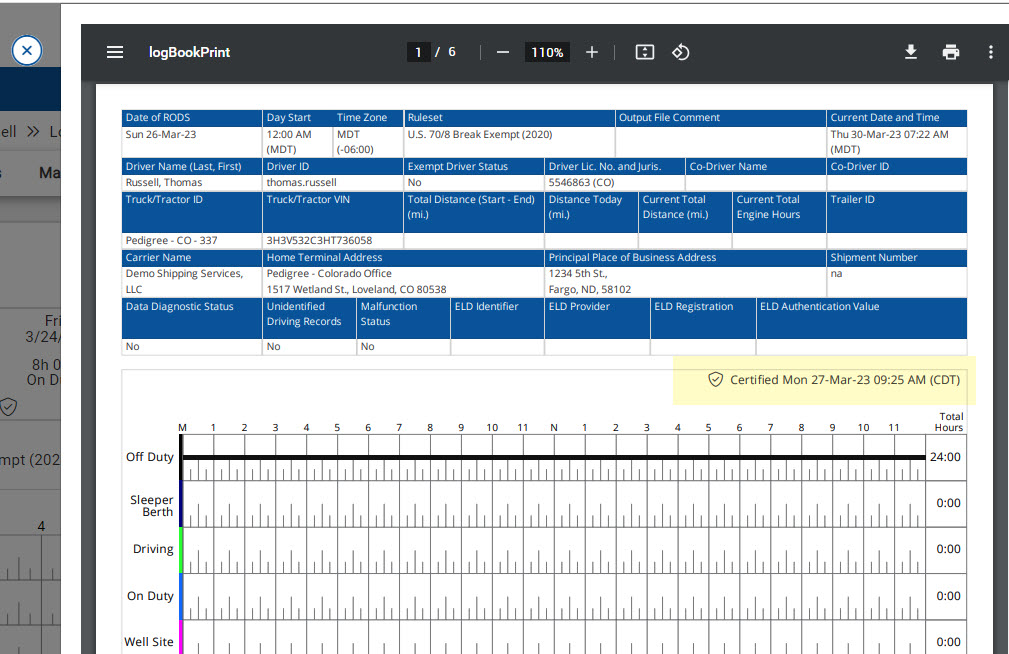Select truck ID 'Pedigree - CO - 337'
The image size is (1009, 654).
[171, 240]
